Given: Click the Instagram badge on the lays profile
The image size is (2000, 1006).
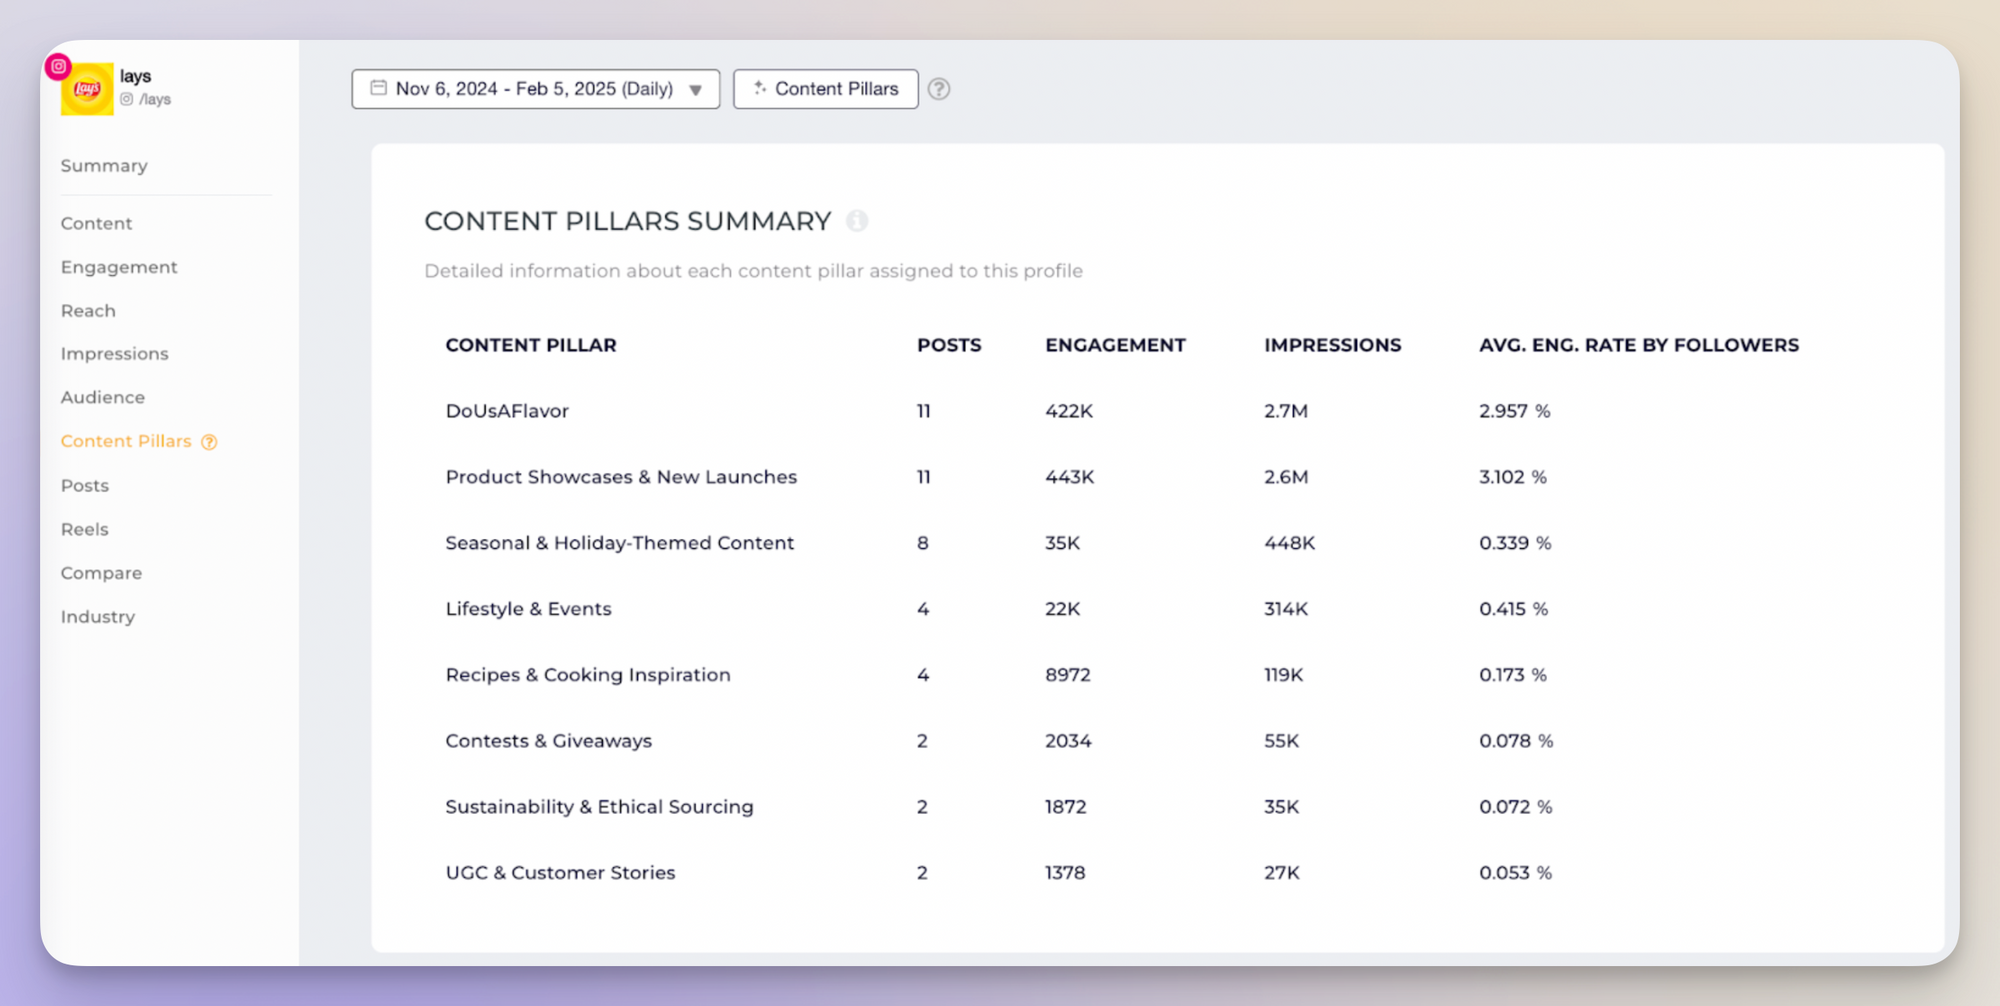Looking at the screenshot, I should pos(58,66).
